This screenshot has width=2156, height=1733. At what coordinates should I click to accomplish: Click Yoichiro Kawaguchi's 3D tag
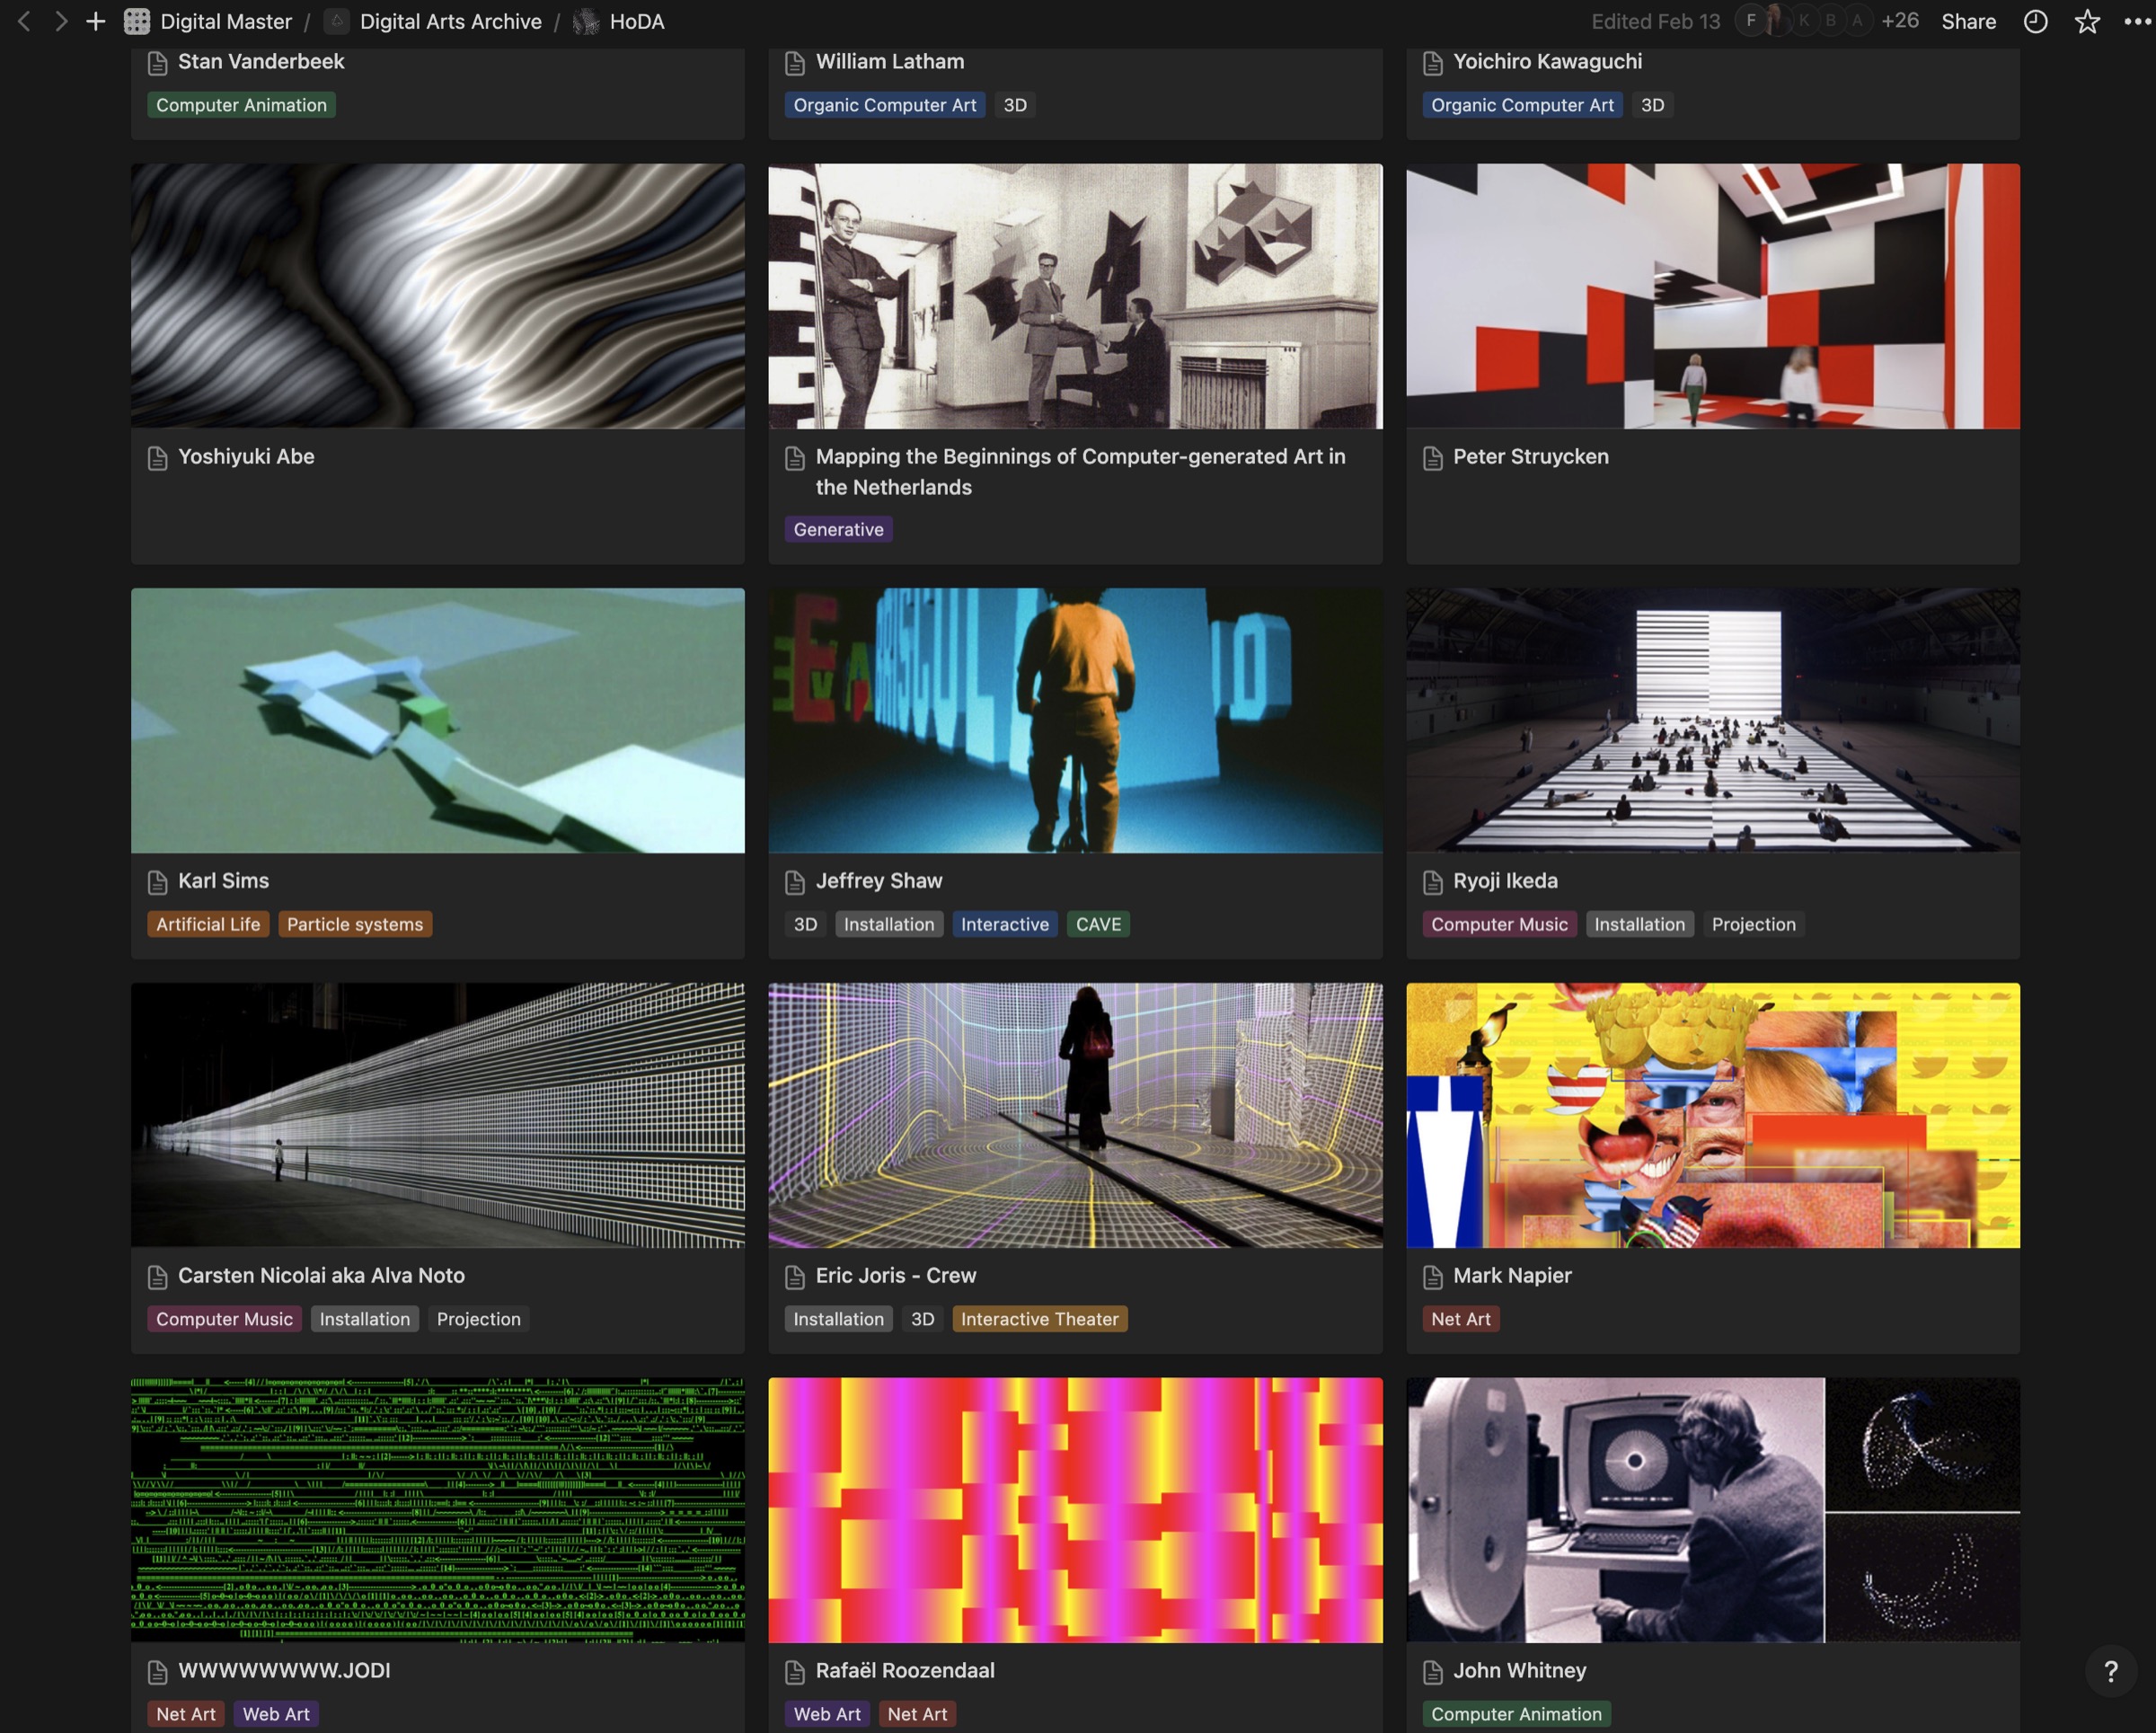(1652, 105)
